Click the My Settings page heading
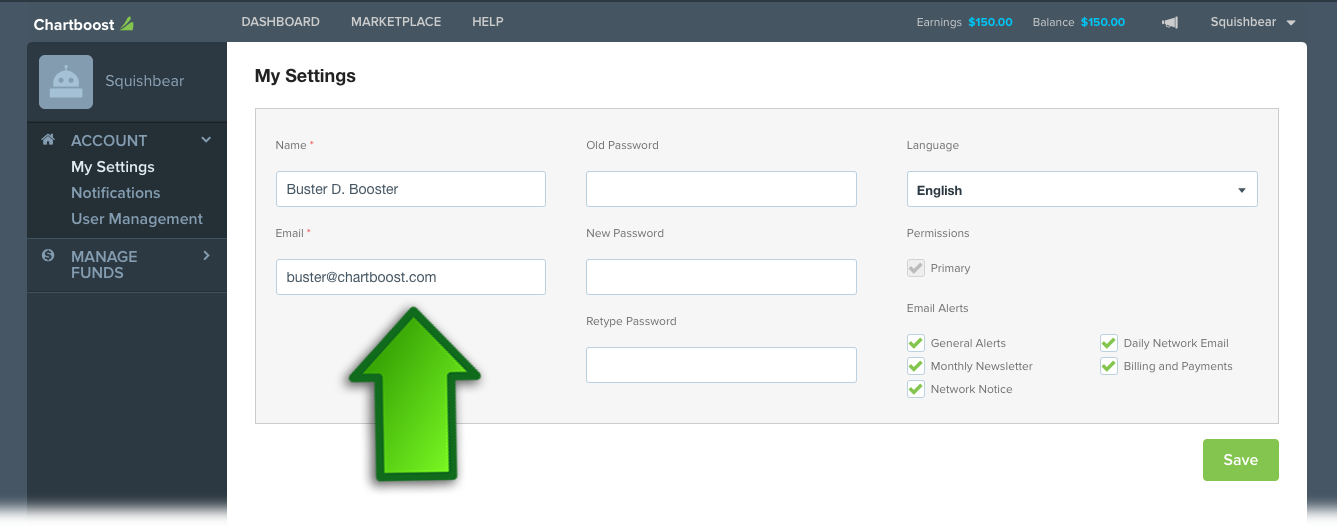 pos(305,75)
